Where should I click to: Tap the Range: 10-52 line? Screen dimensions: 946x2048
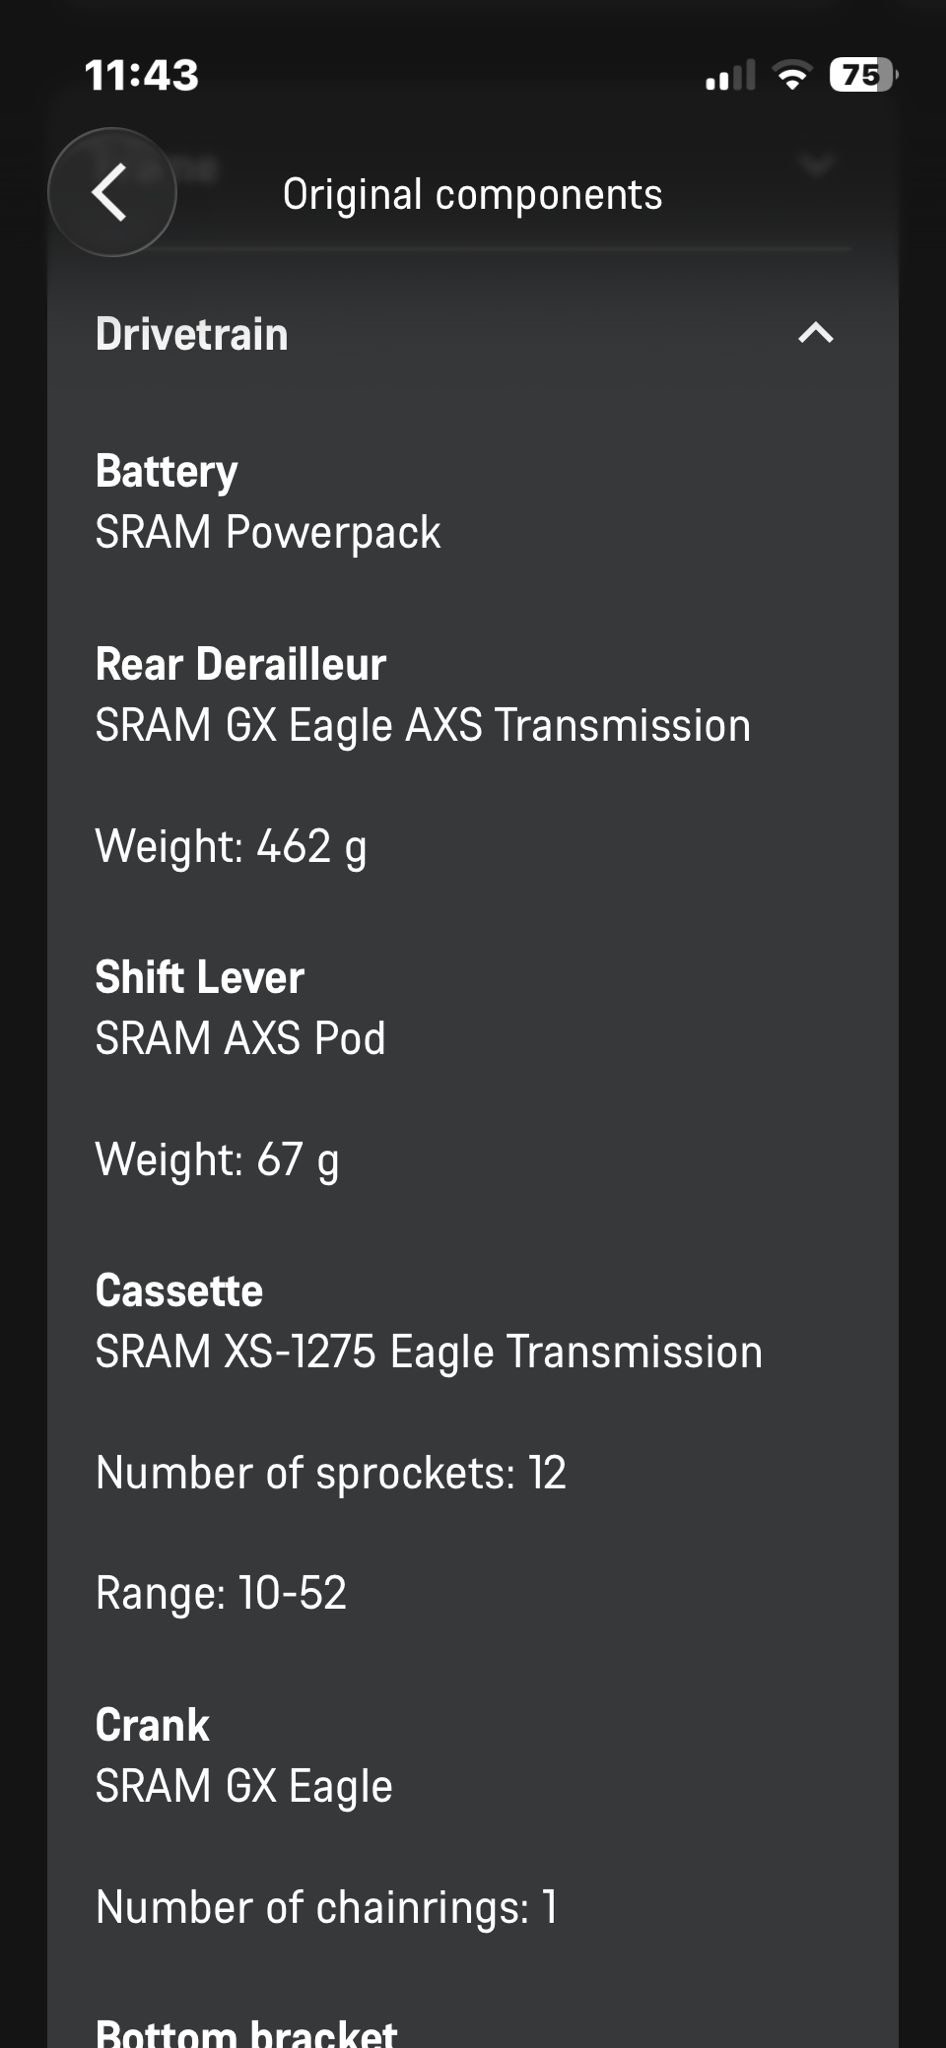coord(221,1593)
